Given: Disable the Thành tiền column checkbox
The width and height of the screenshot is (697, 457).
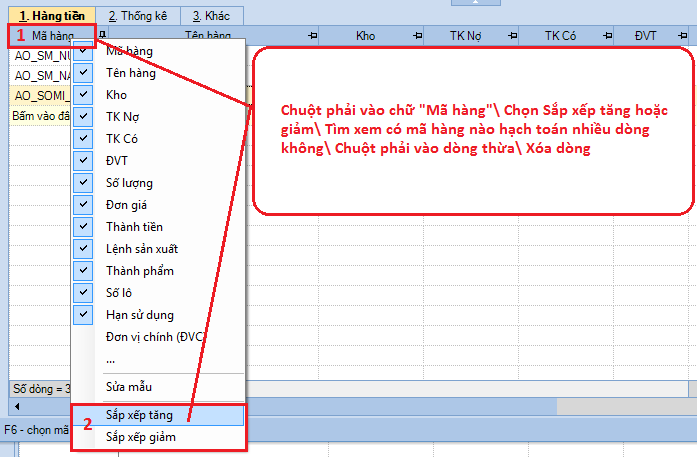Looking at the screenshot, I should (x=83, y=227).
